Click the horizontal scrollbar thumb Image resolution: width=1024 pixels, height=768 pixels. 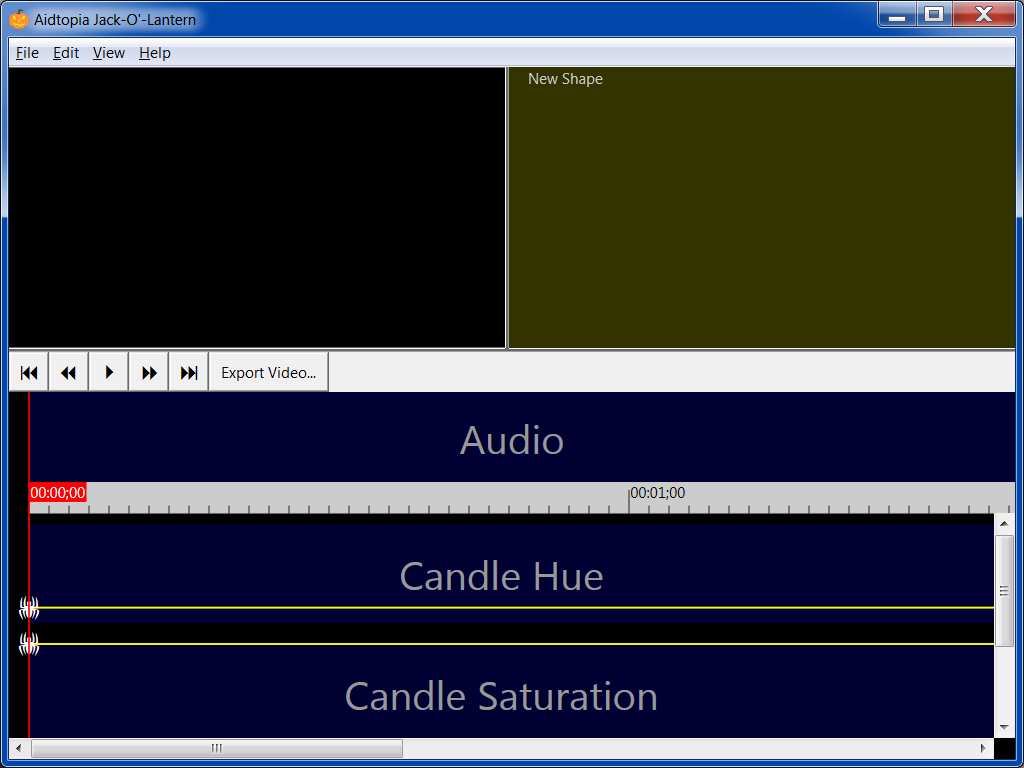[217, 748]
